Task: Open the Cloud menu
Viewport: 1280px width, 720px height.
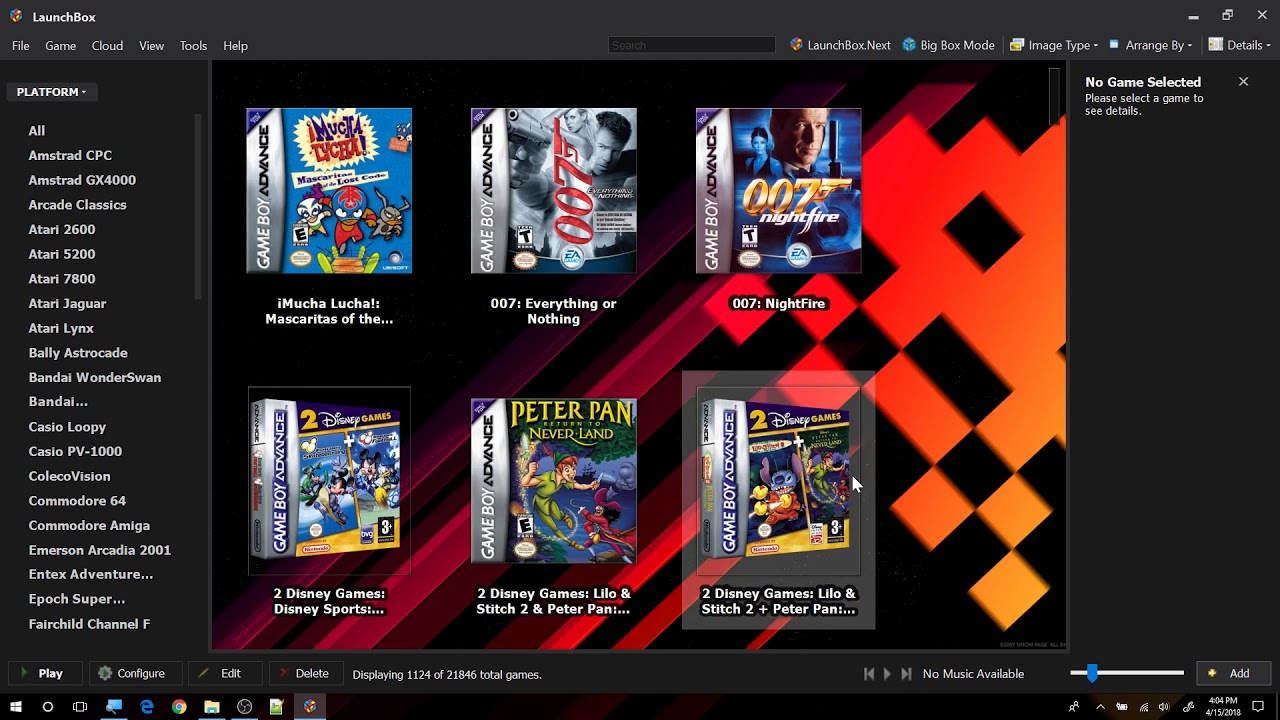Action: (x=107, y=46)
